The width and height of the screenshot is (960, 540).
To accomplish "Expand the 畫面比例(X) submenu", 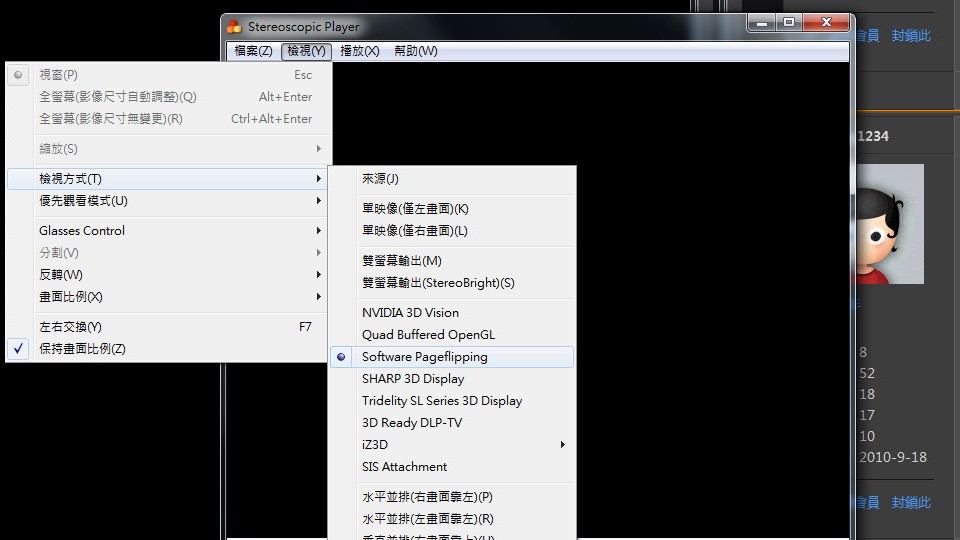I will click(x=169, y=297).
